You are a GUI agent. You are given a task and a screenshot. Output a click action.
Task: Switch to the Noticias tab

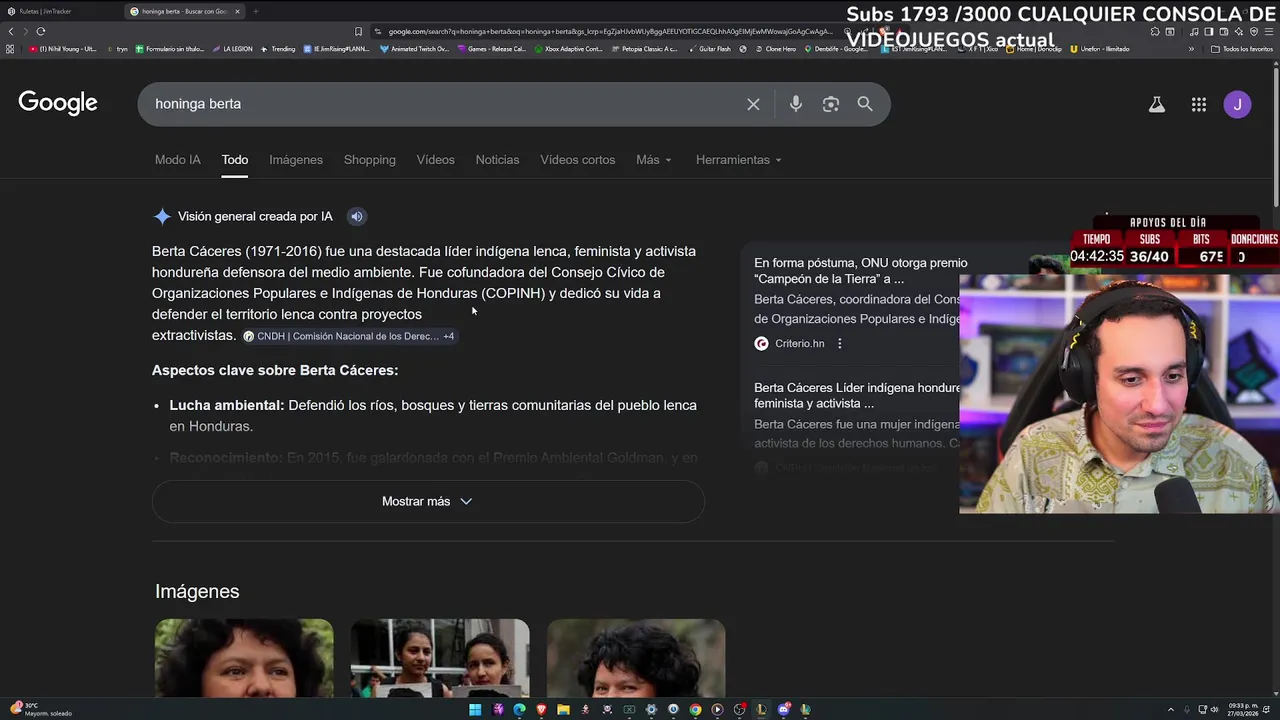(497, 160)
